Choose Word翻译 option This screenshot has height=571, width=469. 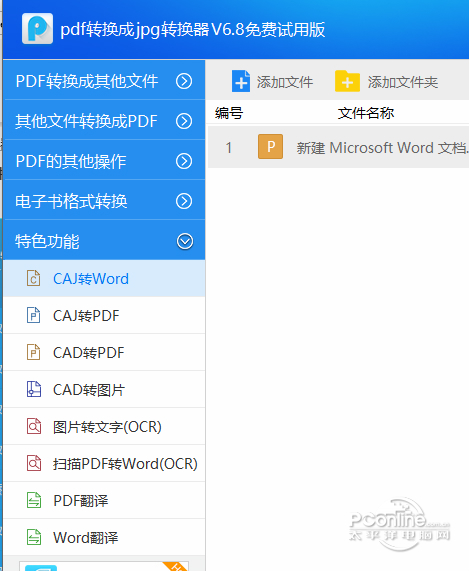coord(104,537)
